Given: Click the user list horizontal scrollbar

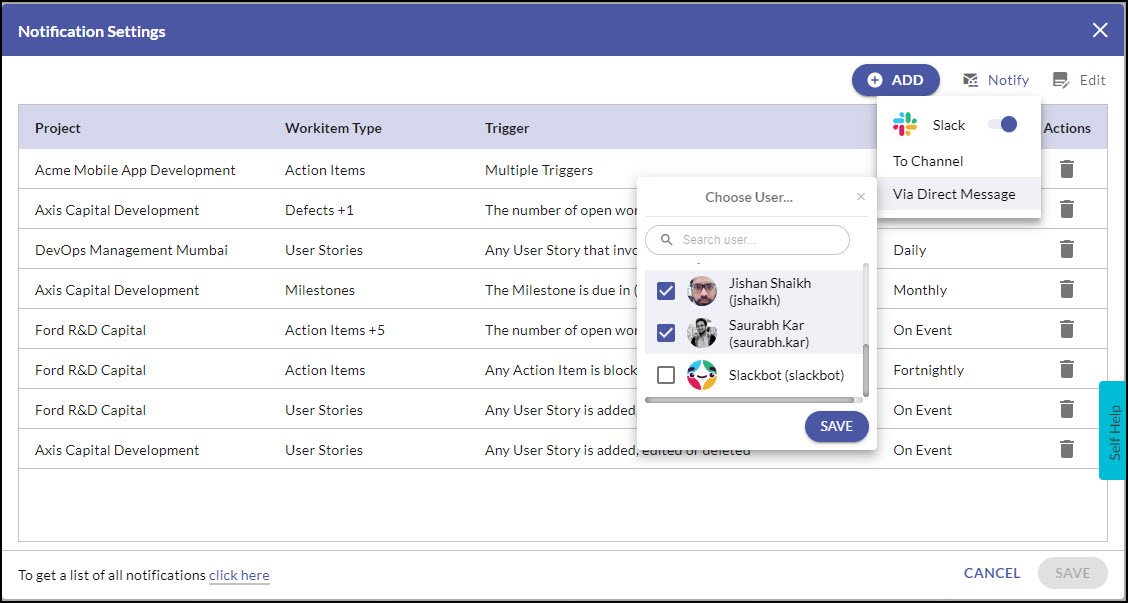Looking at the screenshot, I should pos(750,399).
